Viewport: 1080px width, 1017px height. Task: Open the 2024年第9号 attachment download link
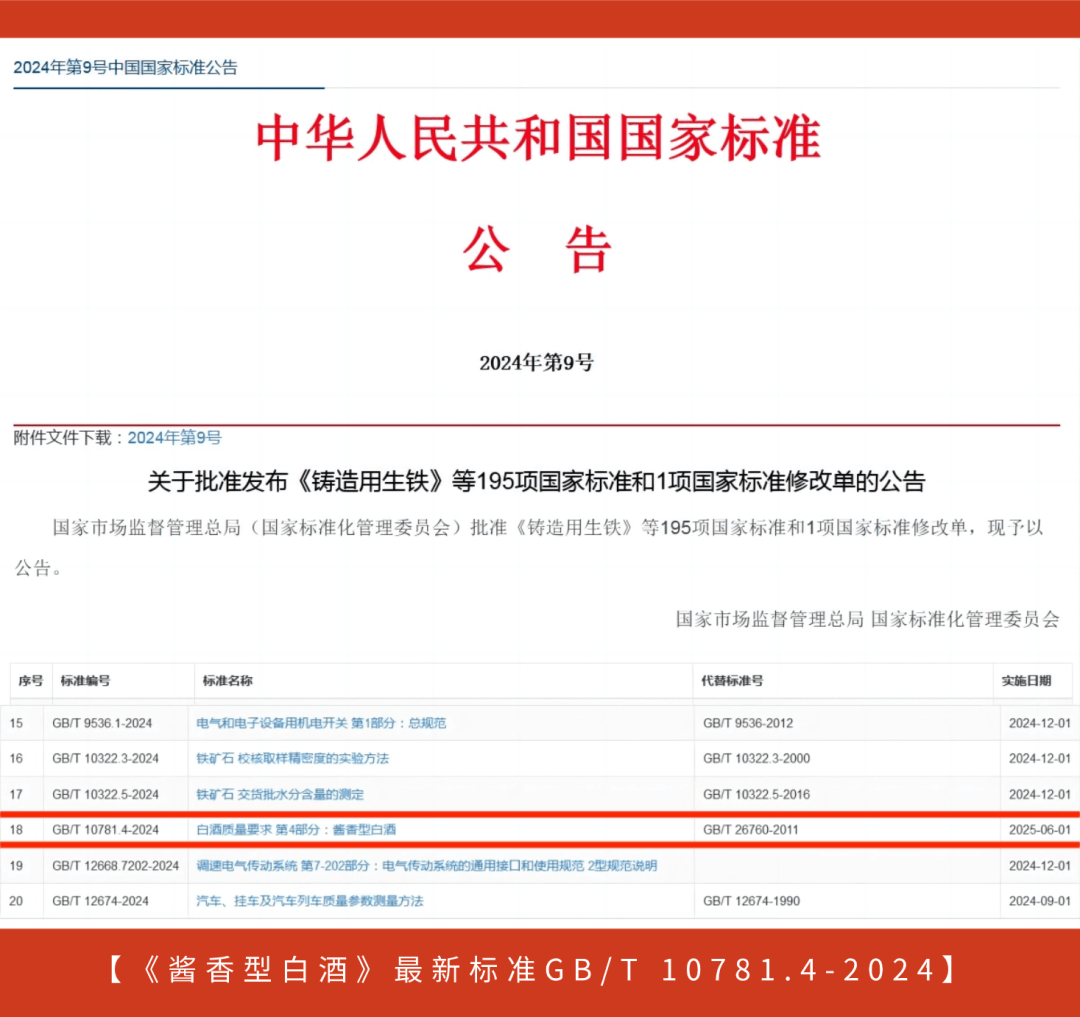click(174, 438)
